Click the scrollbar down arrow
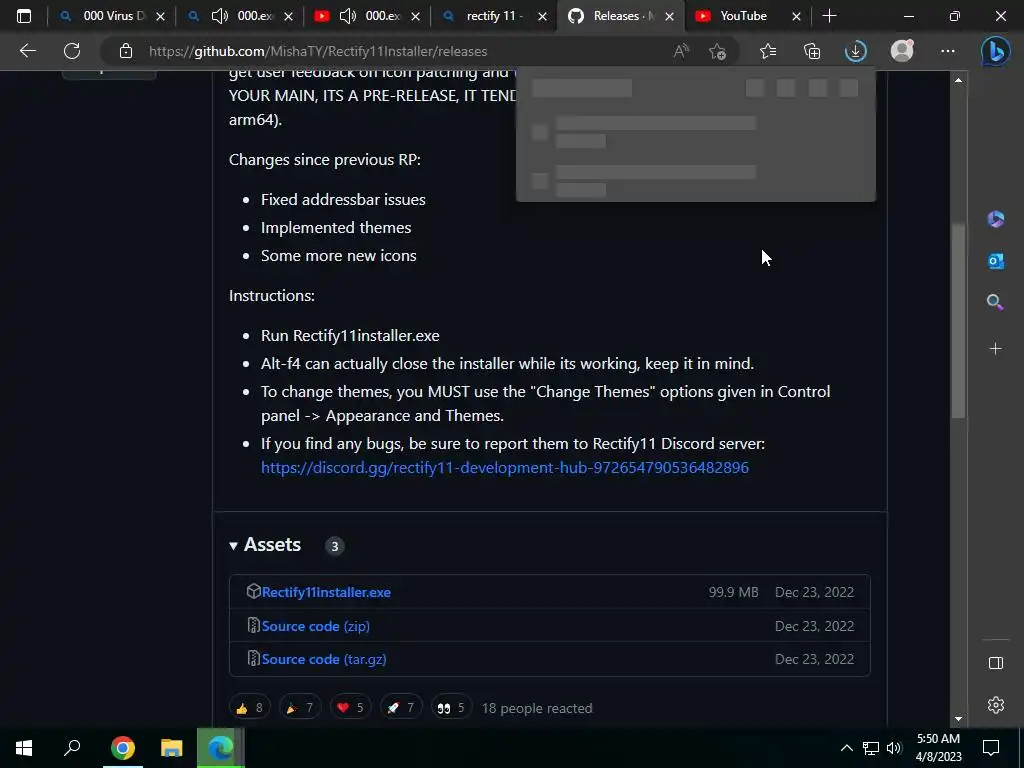The width and height of the screenshot is (1024, 768). [x=958, y=719]
